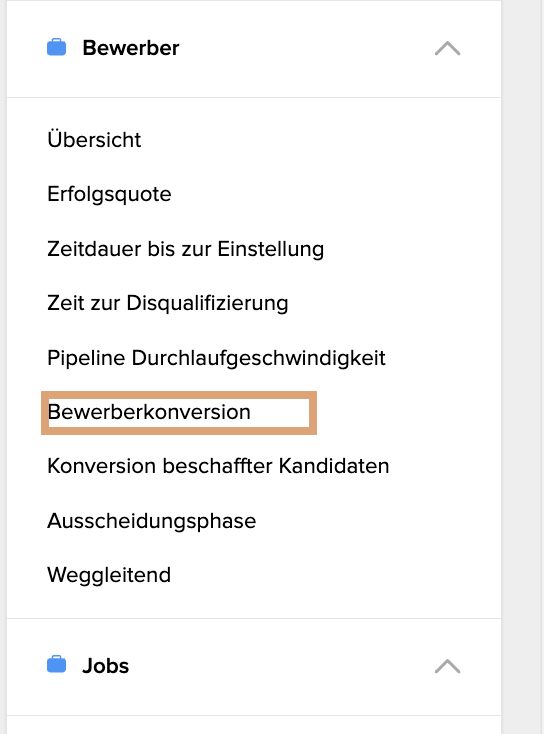Image resolution: width=544 pixels, height=734 pixels.
Task: Collapse the Jobs section with its chevron
Action: pos(448,665)
